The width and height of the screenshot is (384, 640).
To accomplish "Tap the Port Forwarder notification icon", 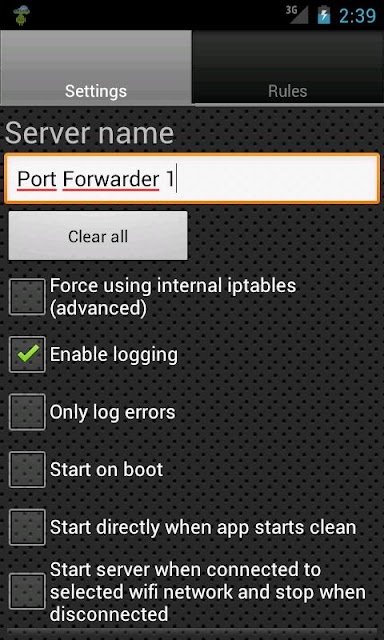I will pos(21,15).
